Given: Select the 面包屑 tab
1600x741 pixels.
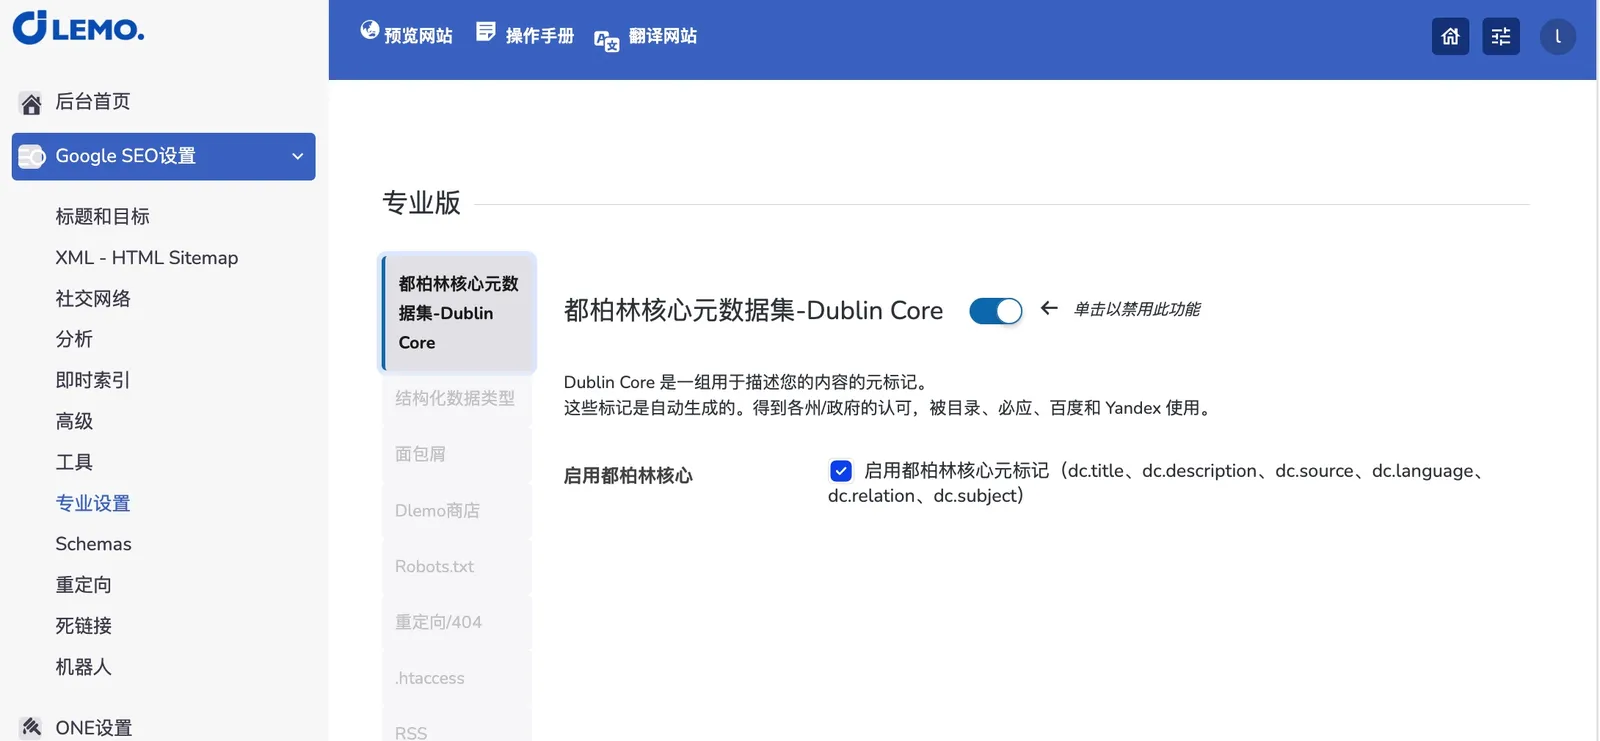Looking at the screenshot, I should click(x=420, y=454).
